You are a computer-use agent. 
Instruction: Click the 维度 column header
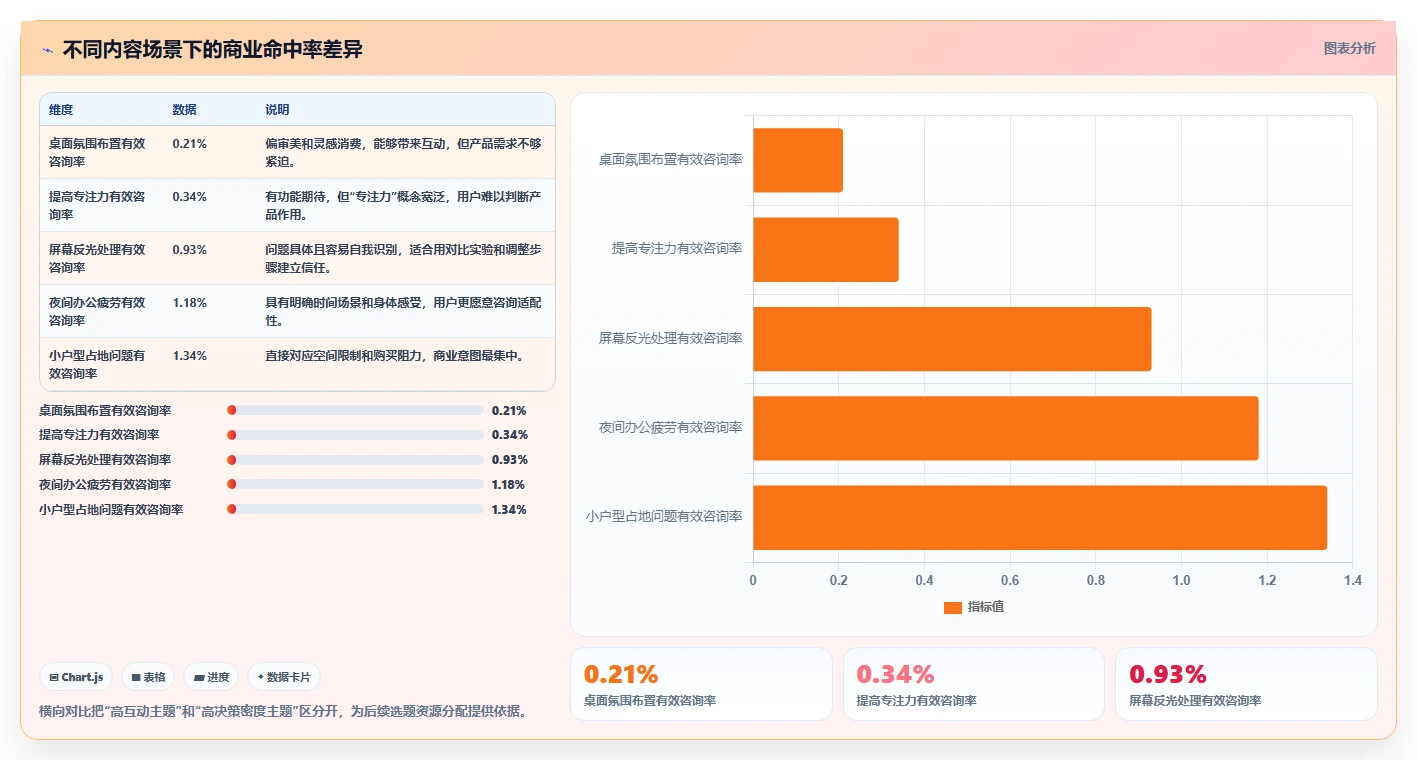click(x=61, y=110)
